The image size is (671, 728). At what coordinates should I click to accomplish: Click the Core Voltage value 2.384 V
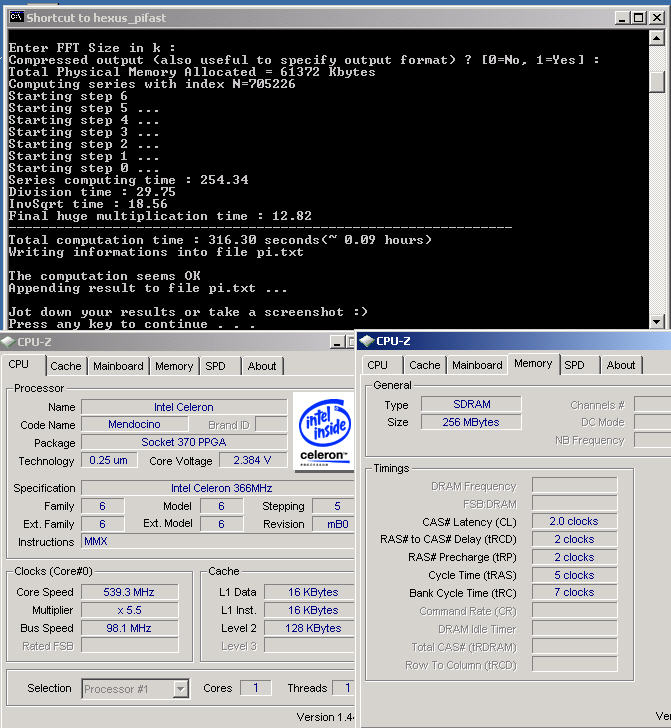(x=253, y=460)
